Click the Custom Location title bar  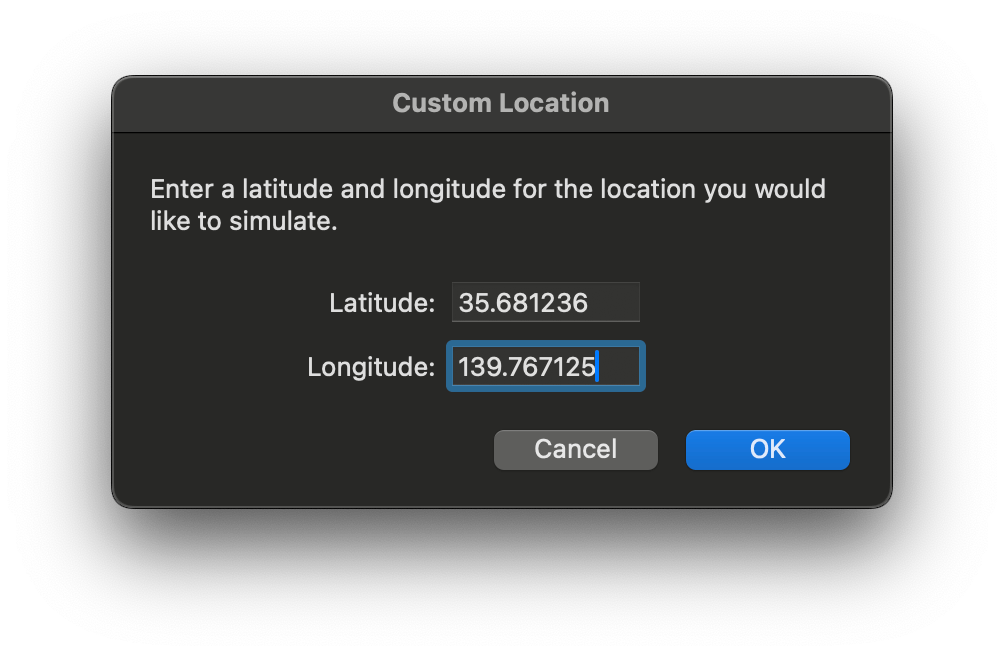(501, 104)
